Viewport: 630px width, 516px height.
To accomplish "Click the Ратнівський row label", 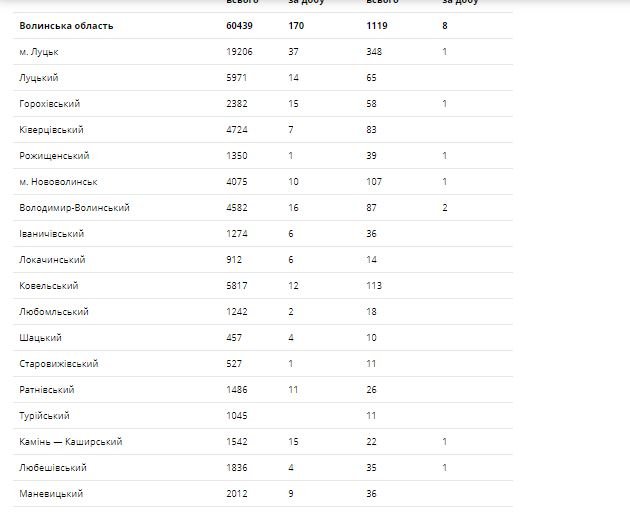I will coord(47,389).
